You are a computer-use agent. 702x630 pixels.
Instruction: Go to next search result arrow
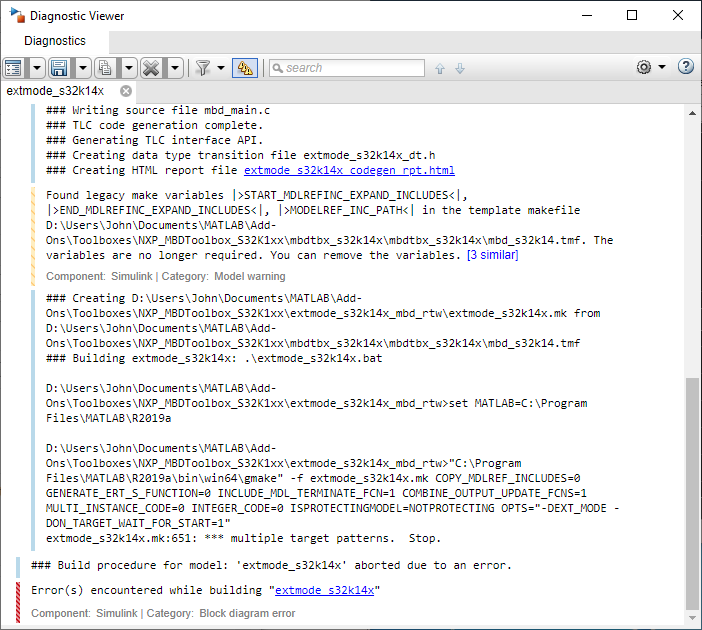pos(460,69)
